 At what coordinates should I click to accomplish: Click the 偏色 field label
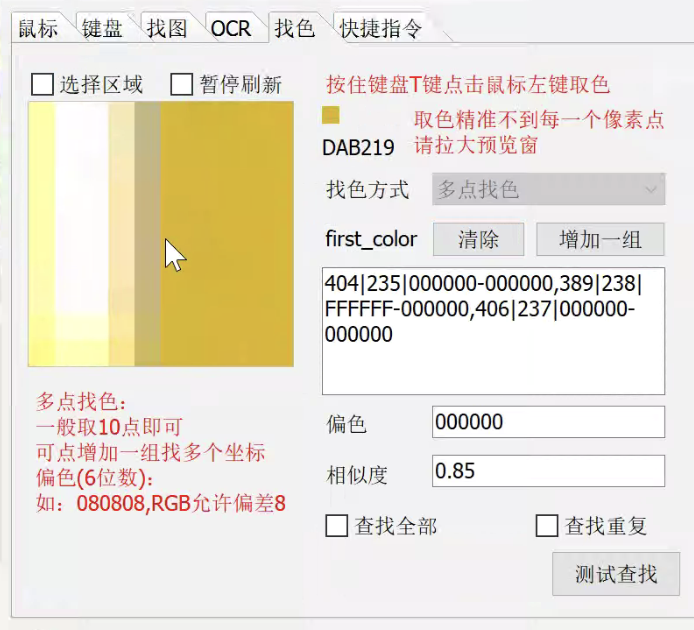click(346, 424)
